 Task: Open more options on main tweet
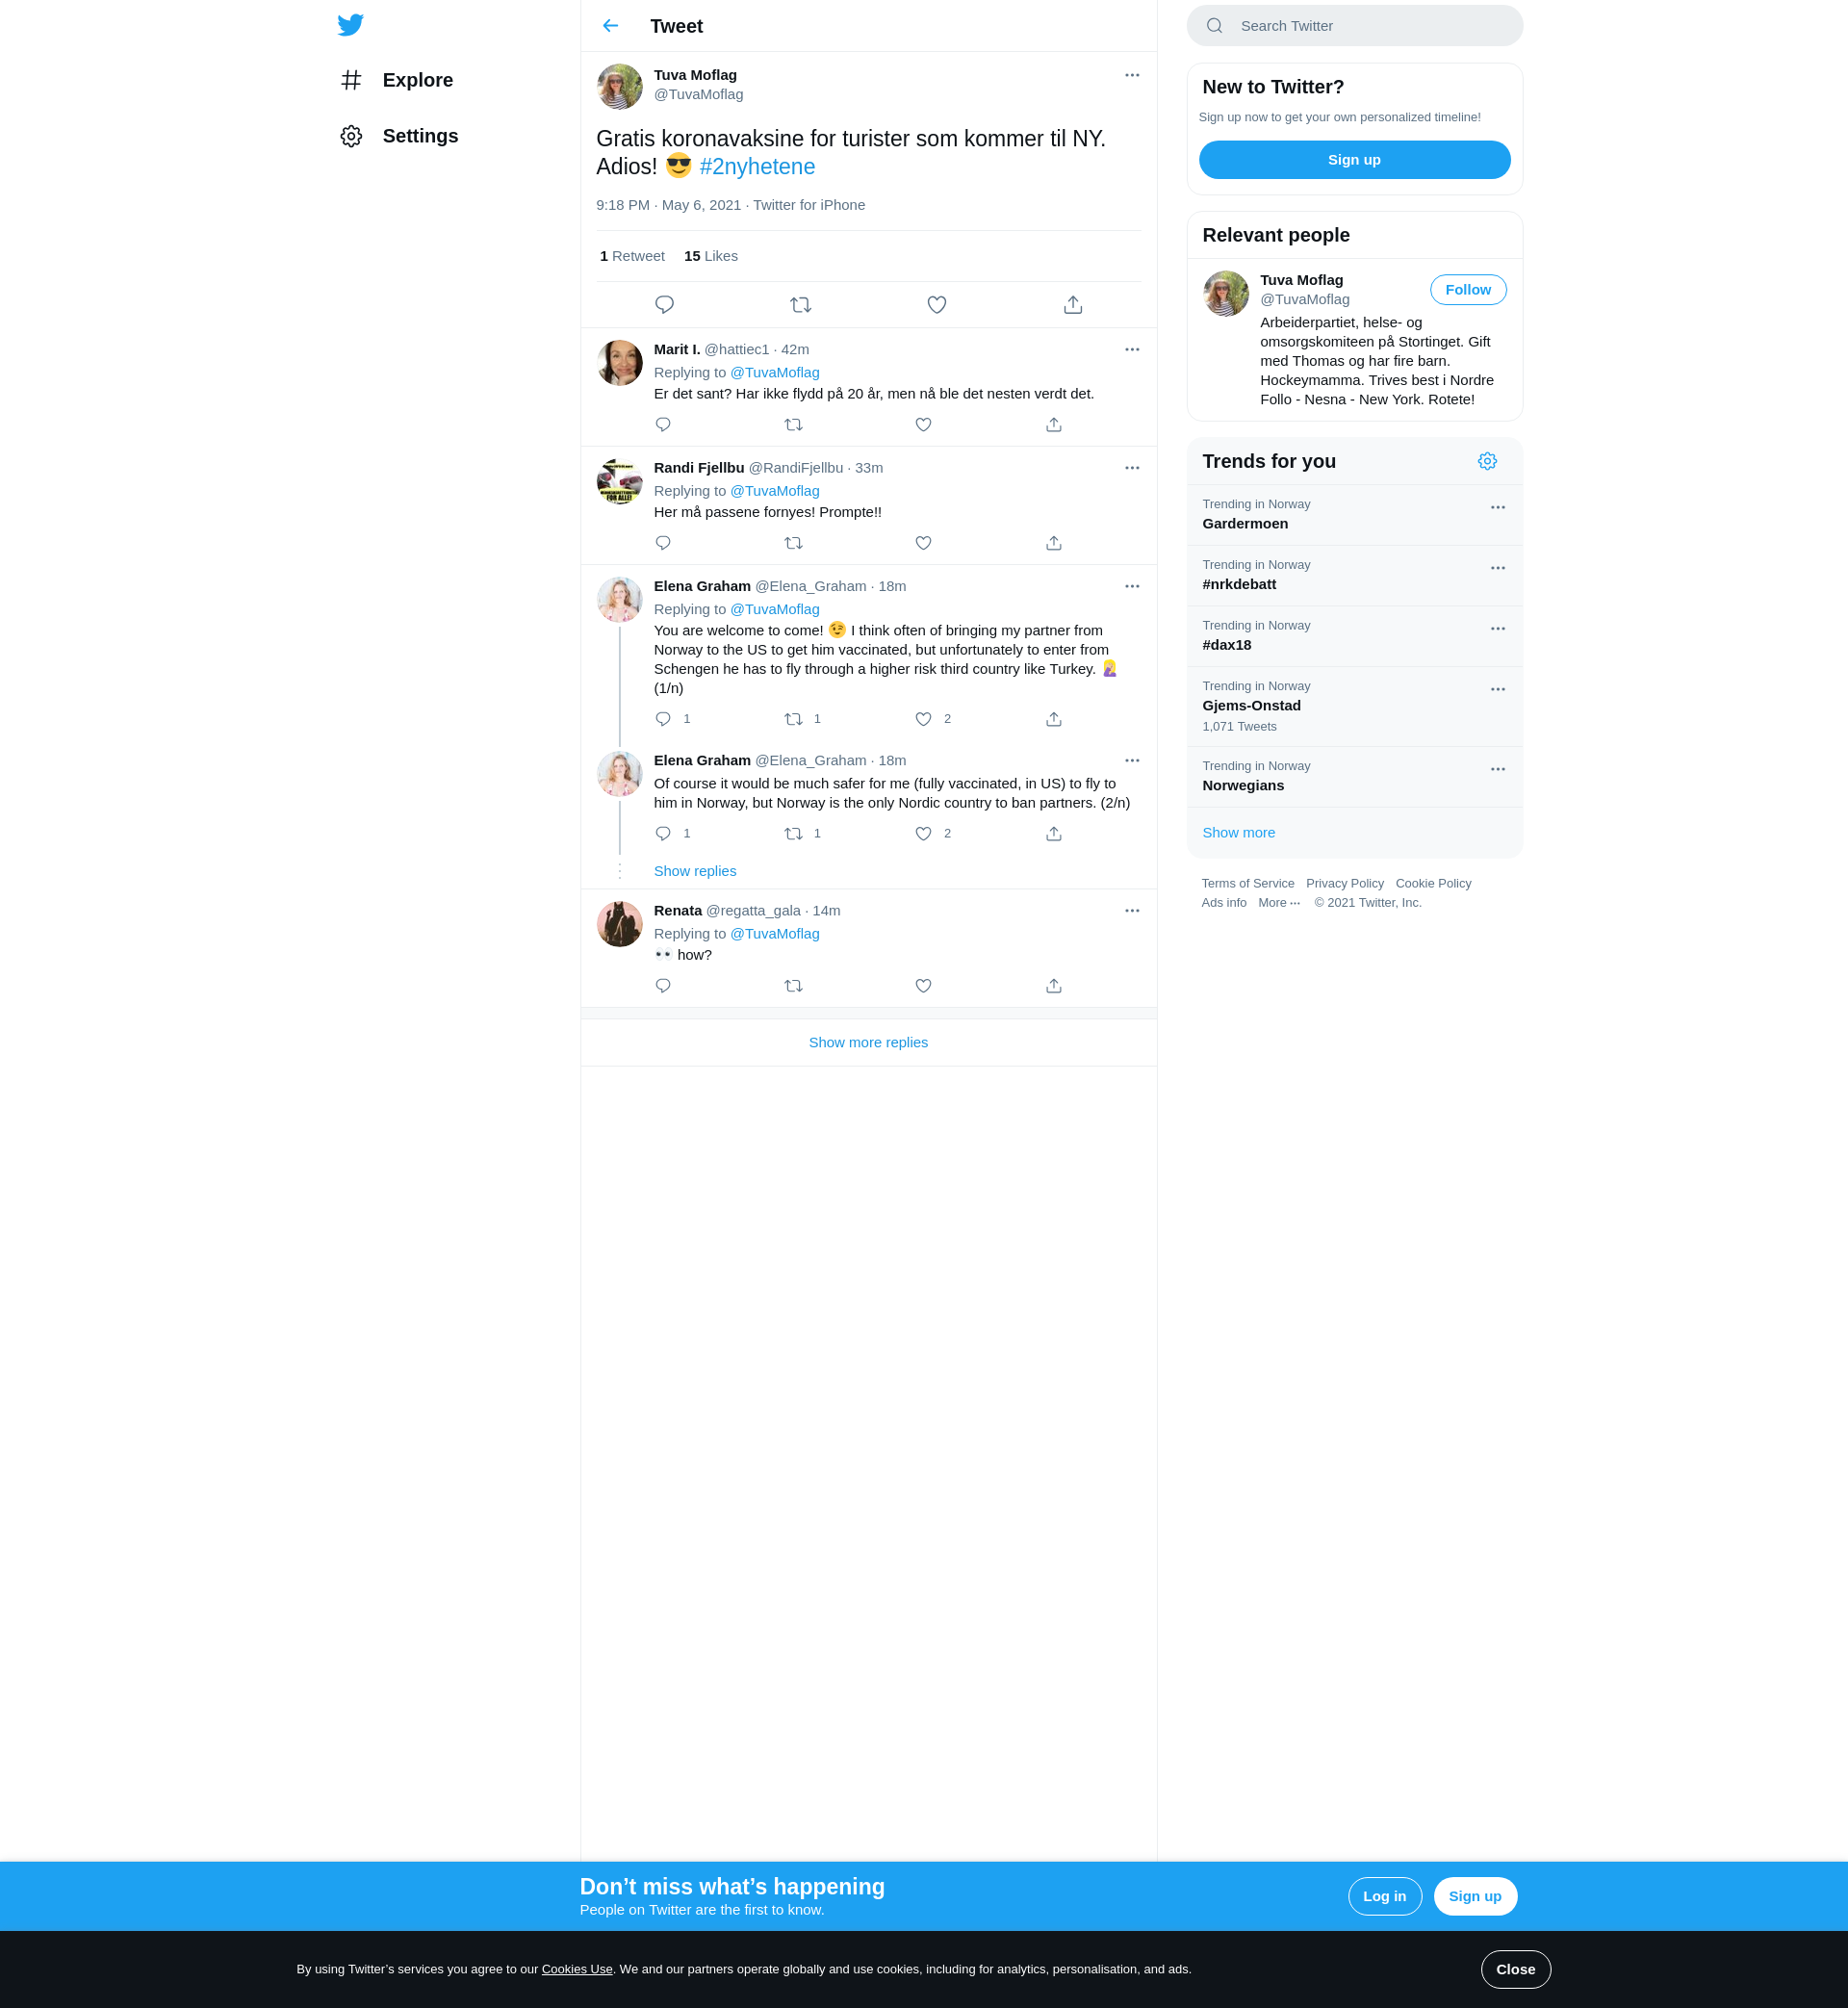coord(1131,75)
